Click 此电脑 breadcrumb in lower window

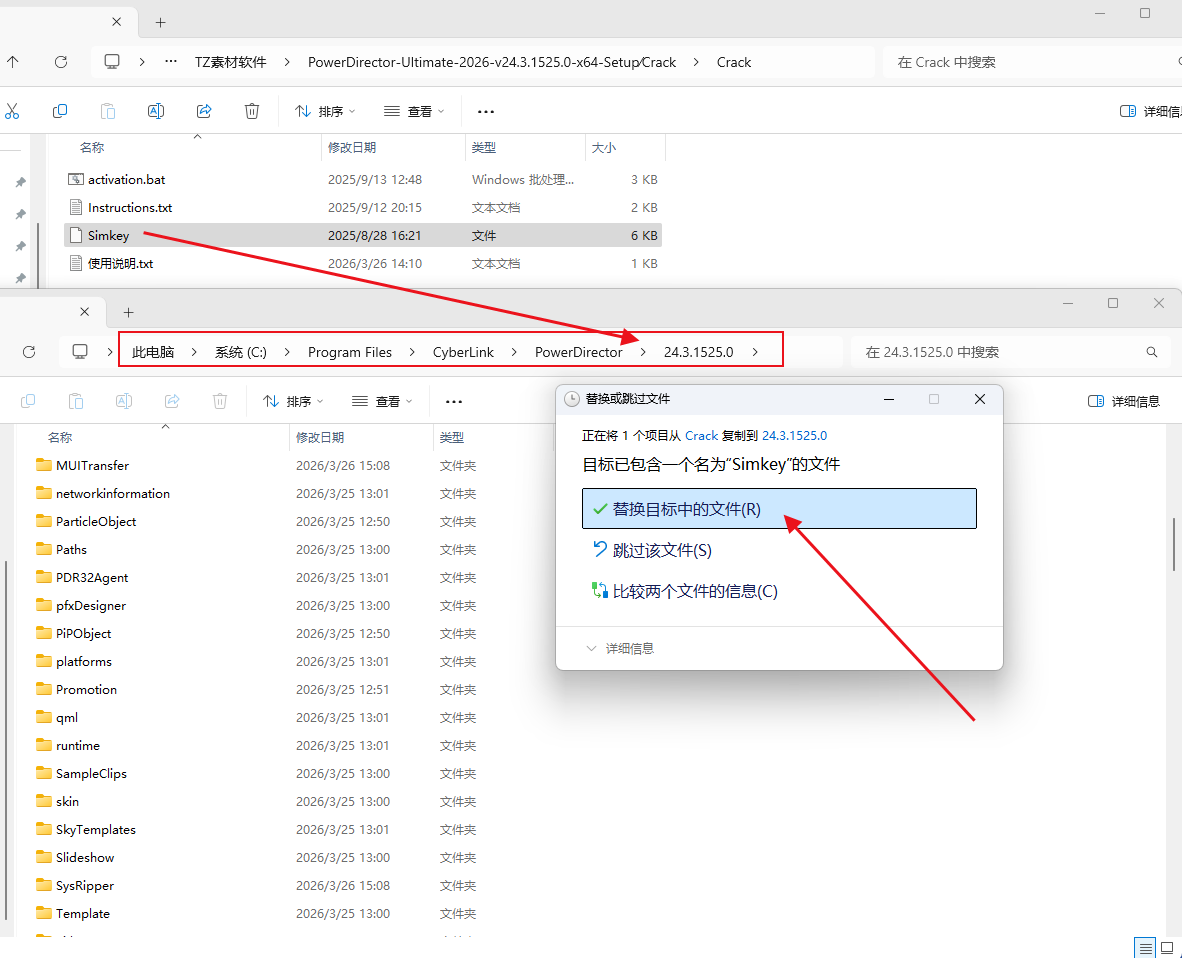pos(153,352)
